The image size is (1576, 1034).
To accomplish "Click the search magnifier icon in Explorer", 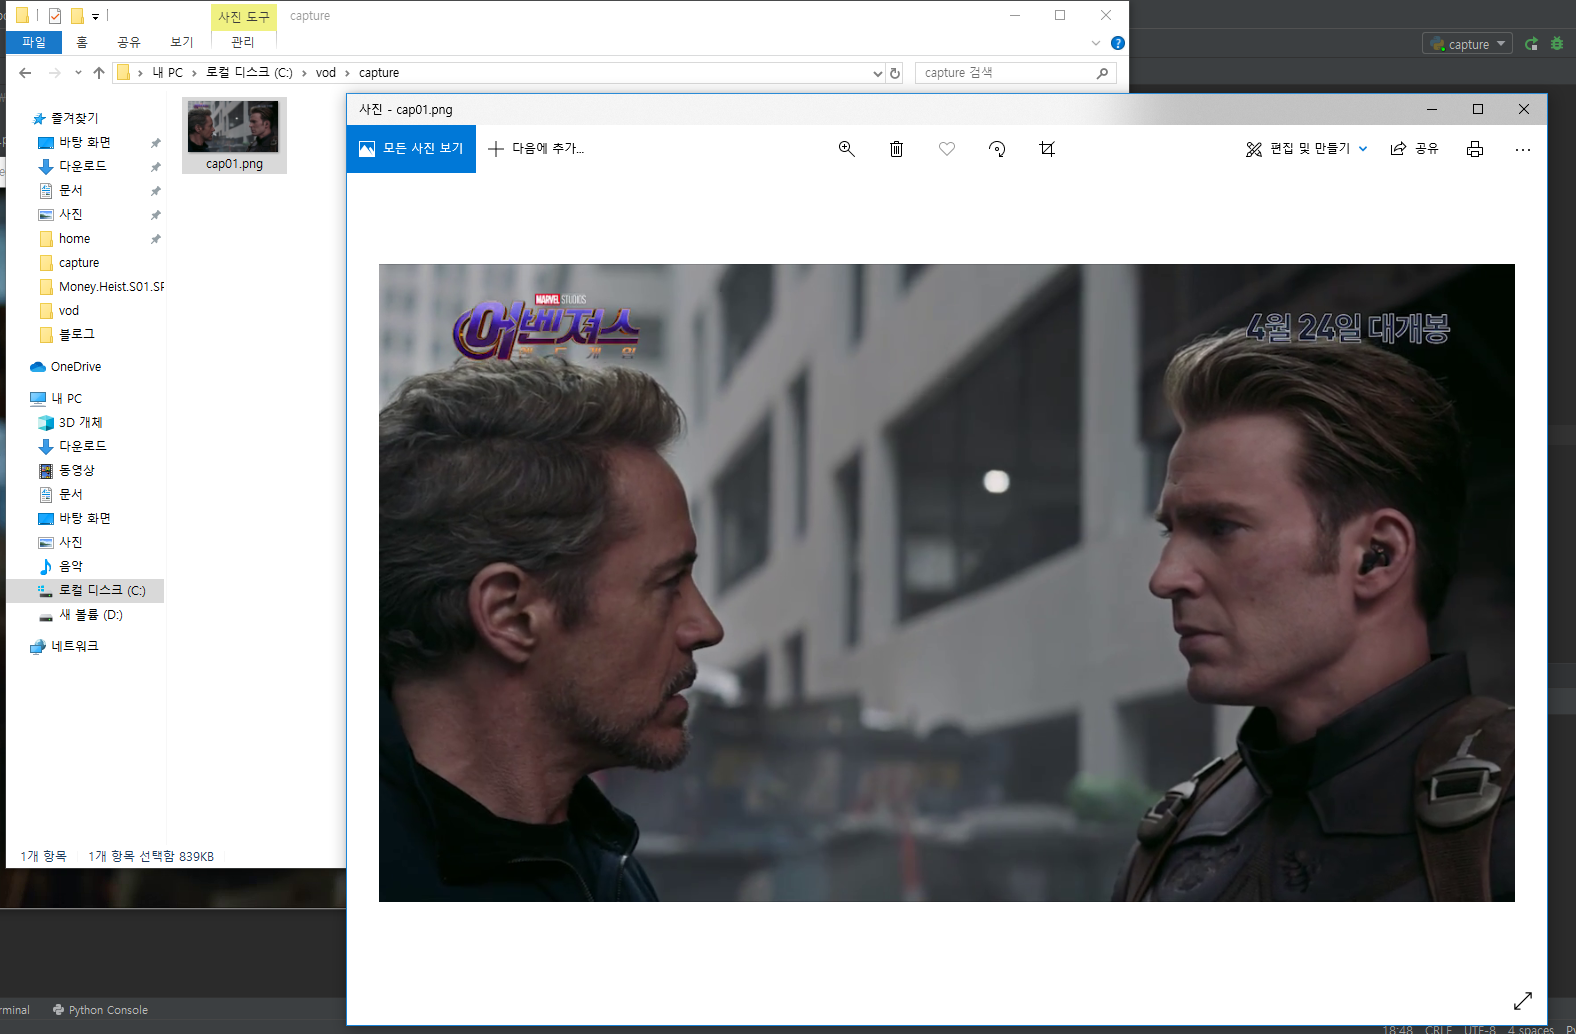I will point(1102,73).
